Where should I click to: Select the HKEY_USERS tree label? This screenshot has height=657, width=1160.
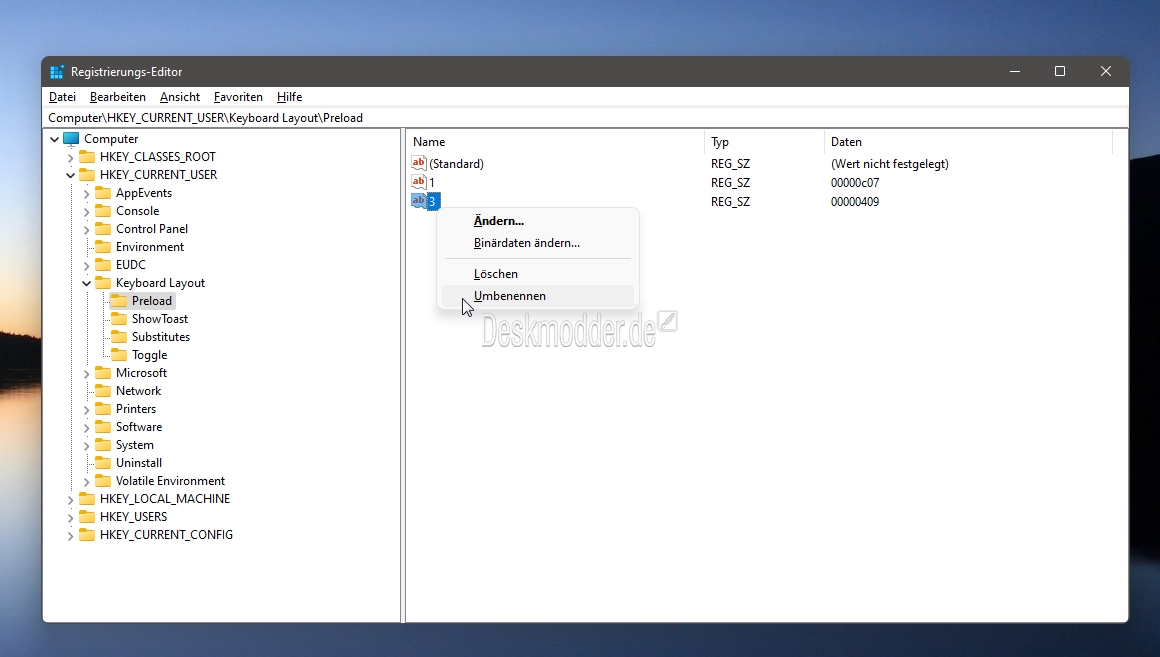point(133,516)
